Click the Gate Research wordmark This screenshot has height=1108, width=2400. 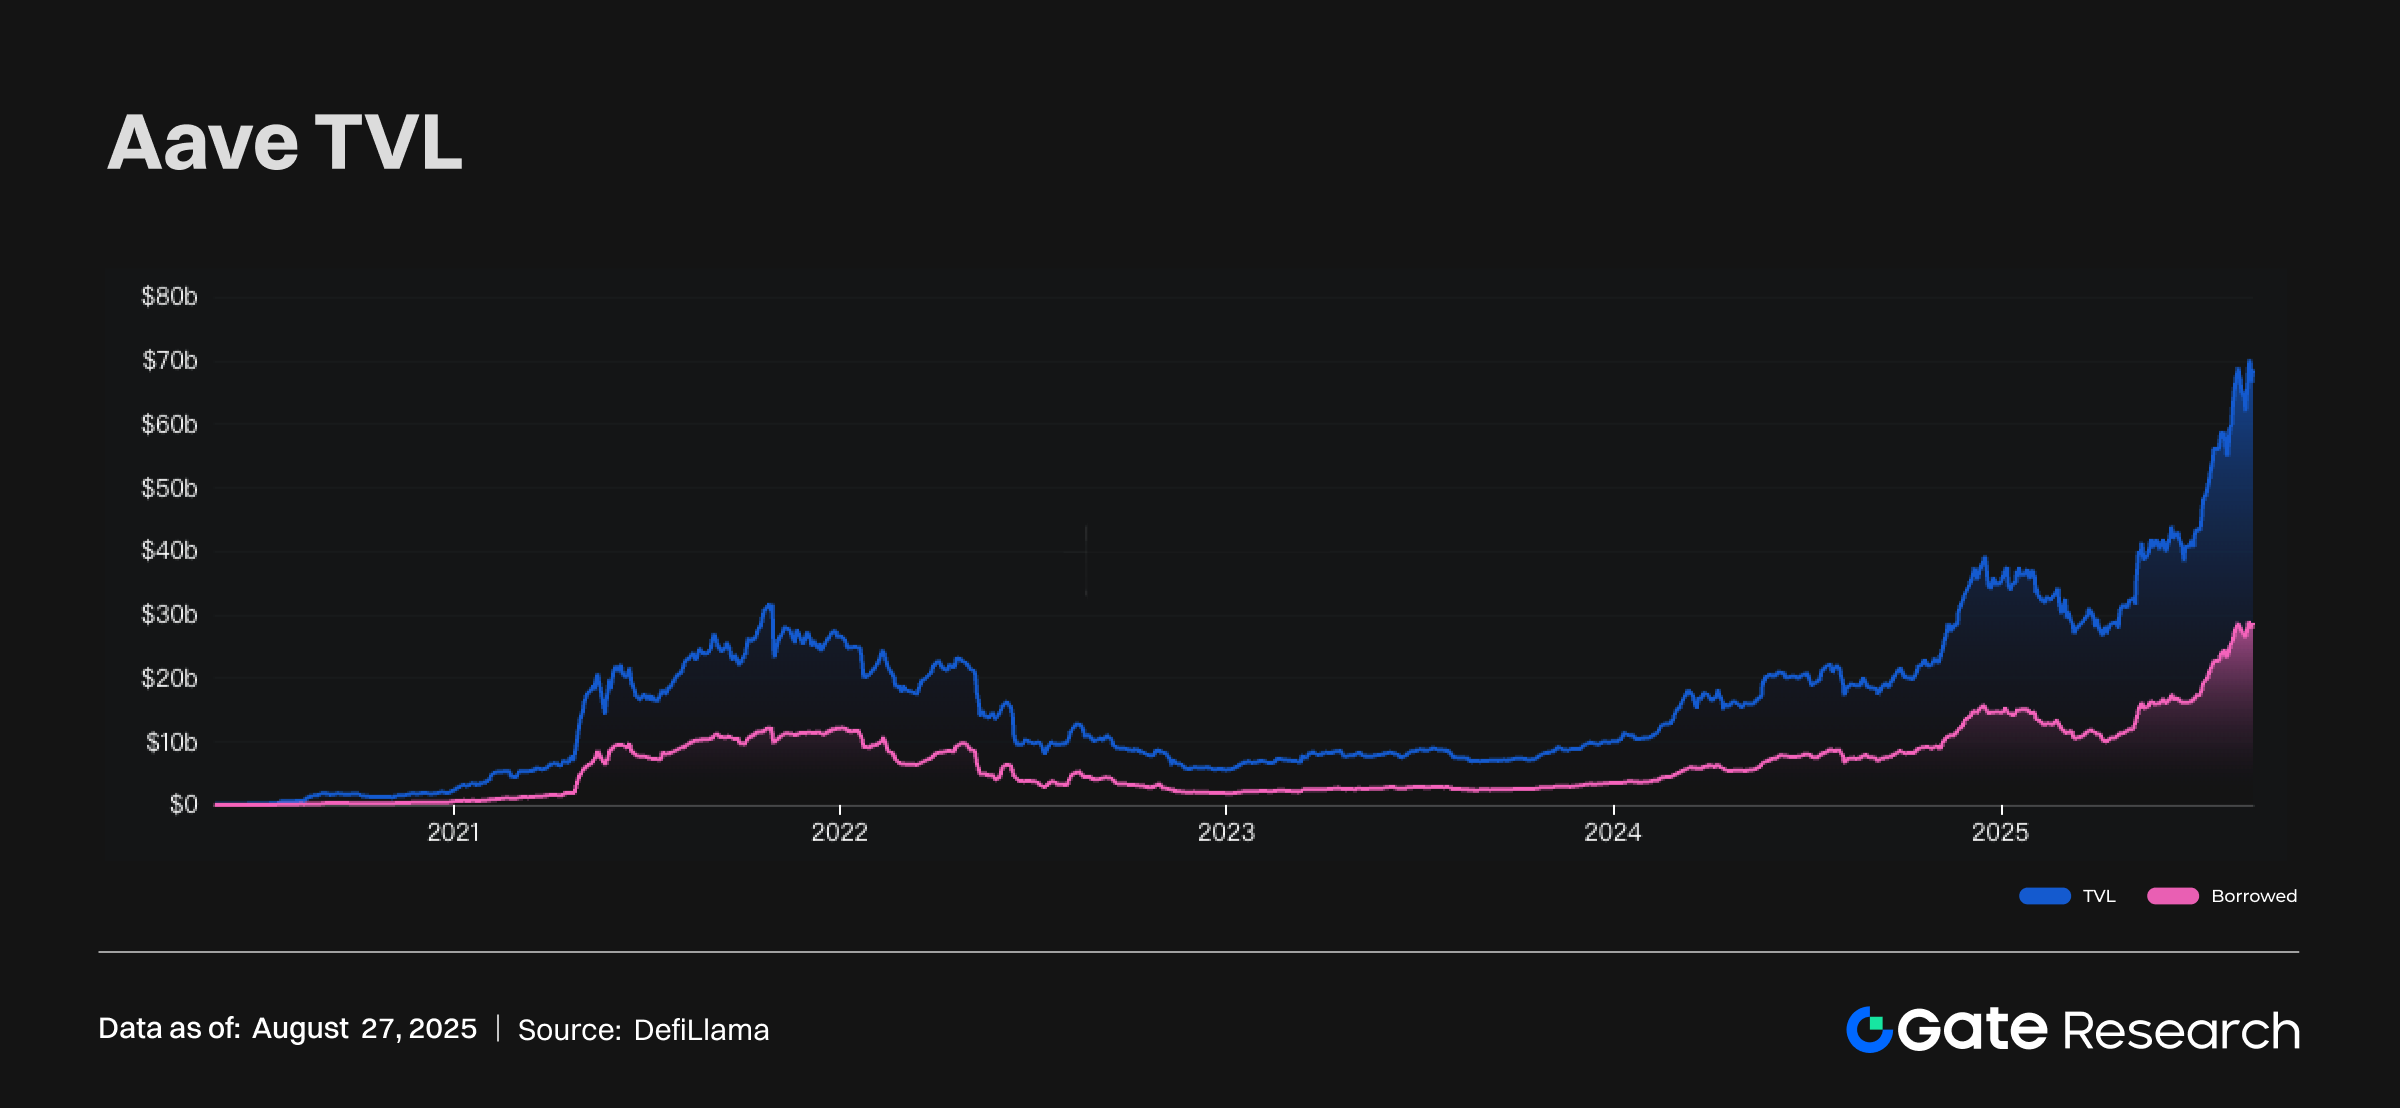pyautogui.click(x=2098, y=1030)
